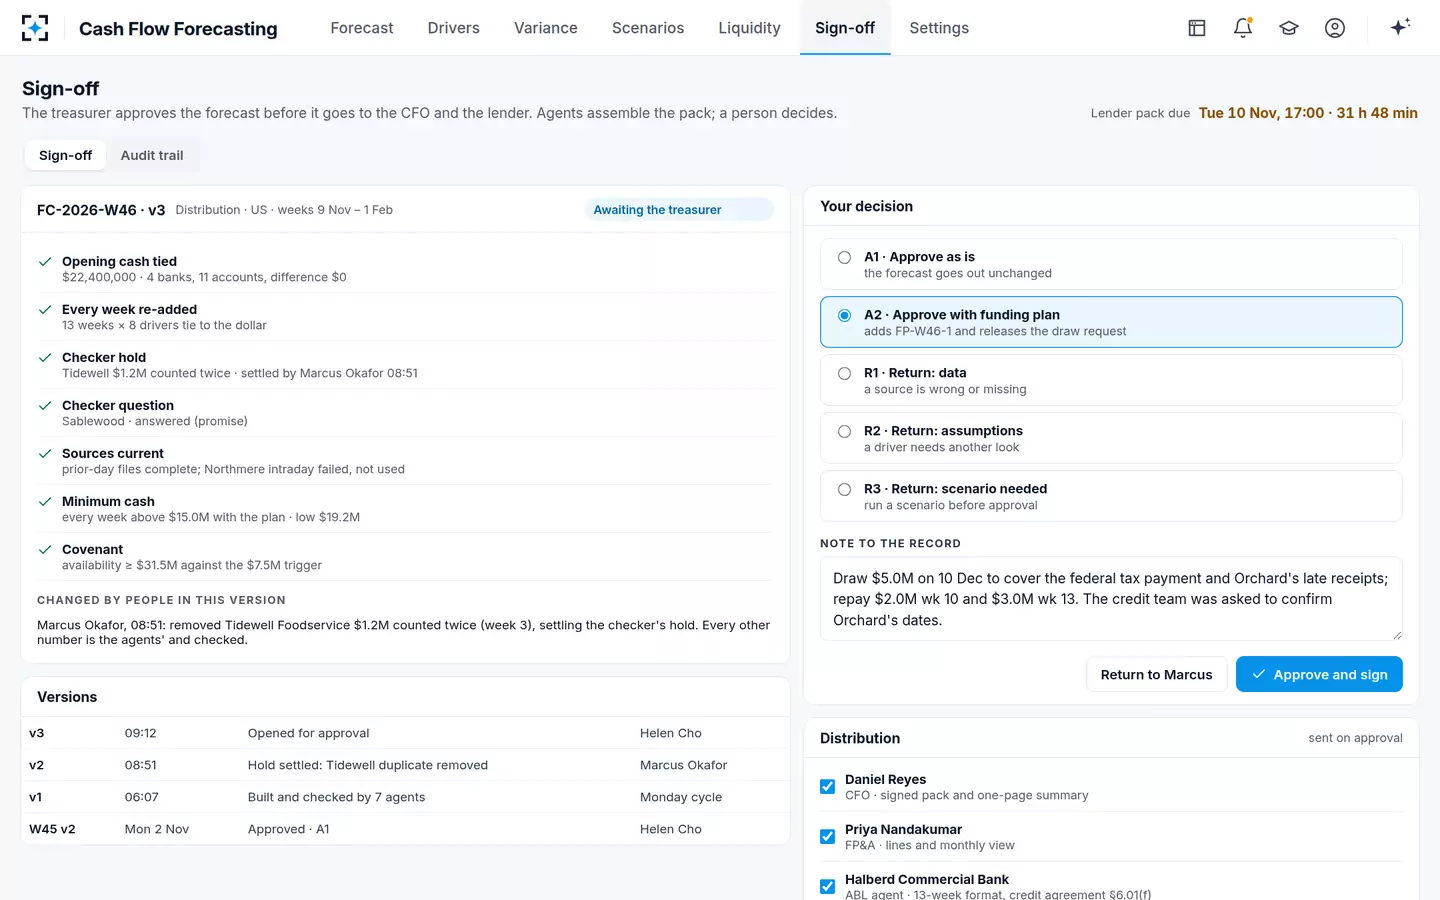Select R2 Return: assumptions option
Screen dimensions: 1440x900
(x=1111, y=438)
